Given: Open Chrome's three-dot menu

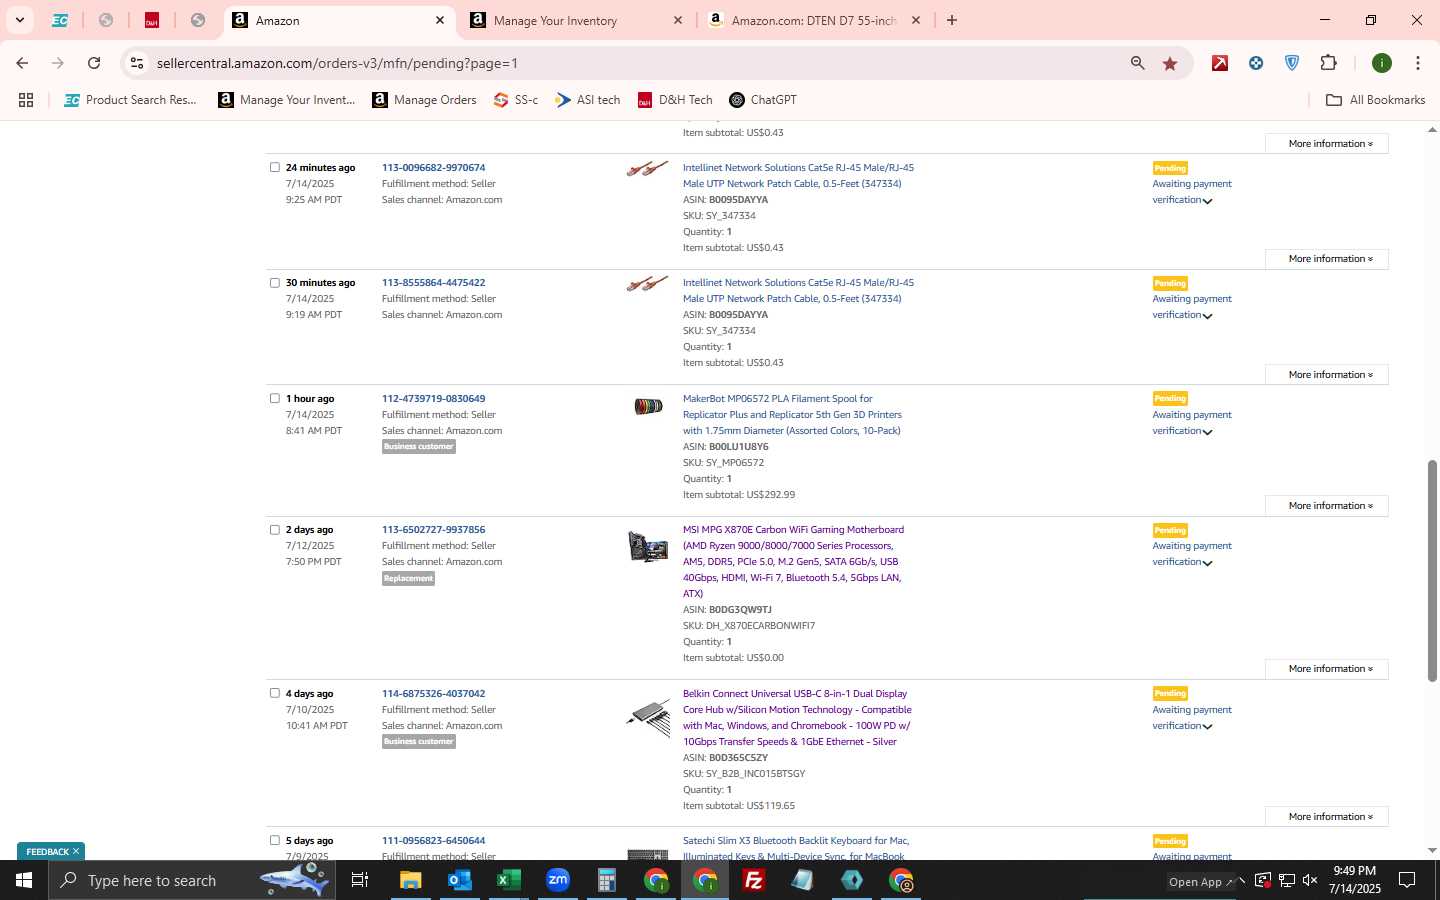Looking at the screenshot, I should coord(1417,63).
